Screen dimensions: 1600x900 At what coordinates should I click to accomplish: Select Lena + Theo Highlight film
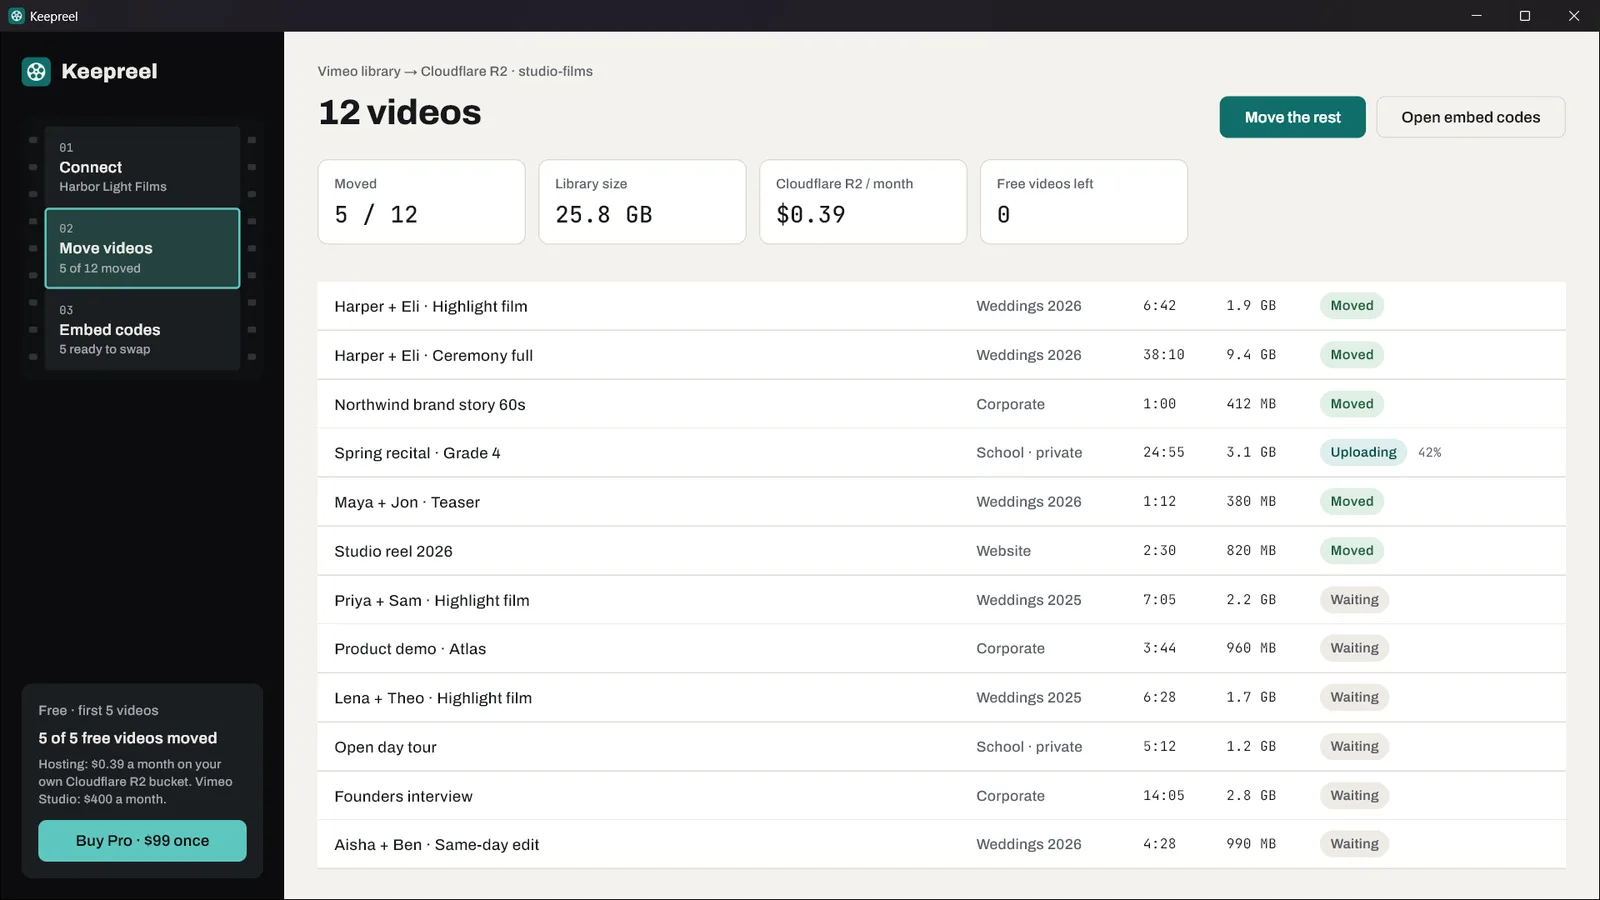click(x=941, y=698)
